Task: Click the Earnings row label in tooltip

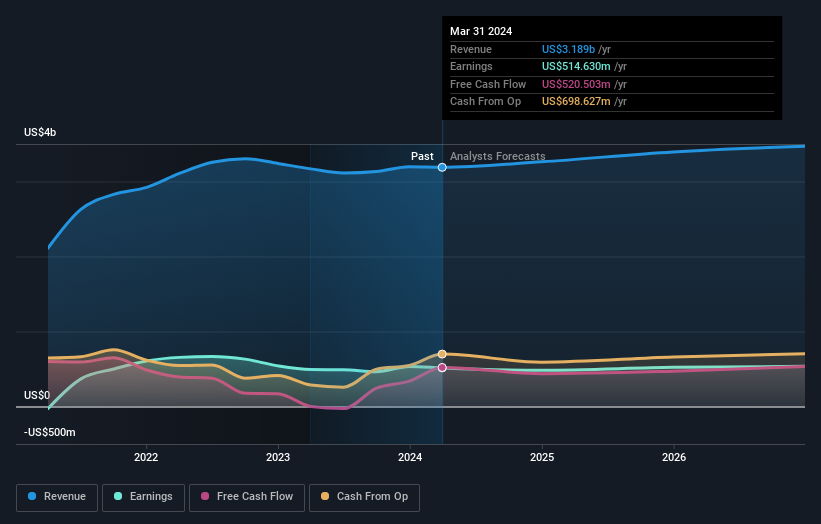Action: click(x=471, y=66)
